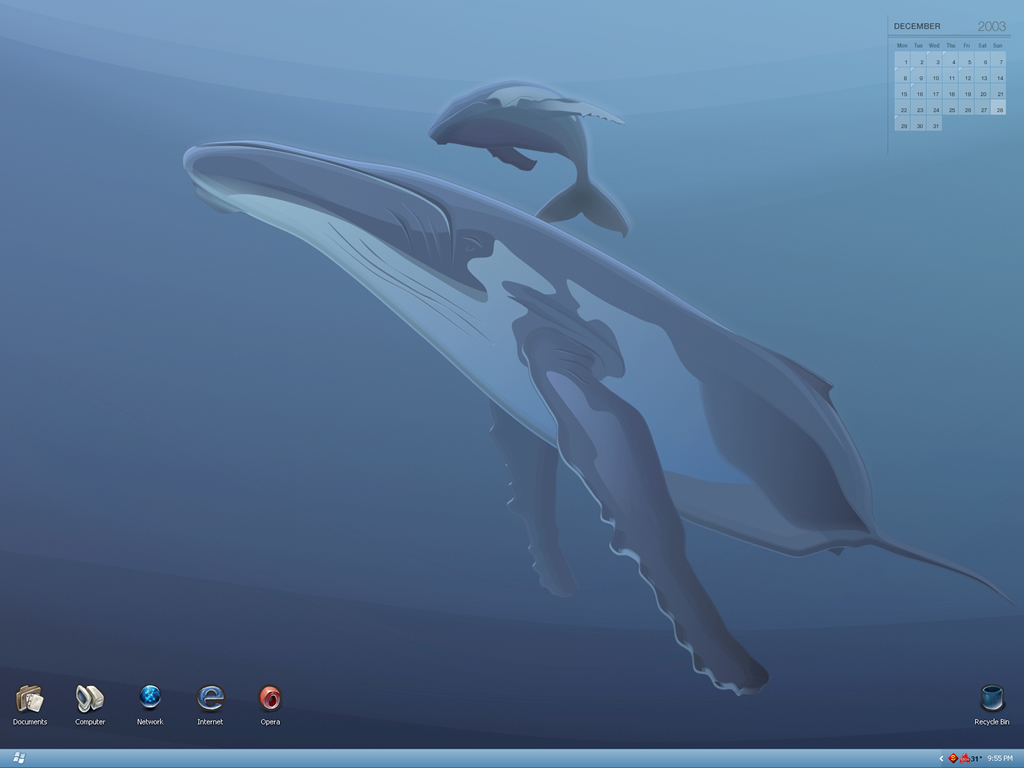The image size is (1024, 768).
Task: Open the Documents desktop icon
Action: pyautogui.click(x=30, y=698)
